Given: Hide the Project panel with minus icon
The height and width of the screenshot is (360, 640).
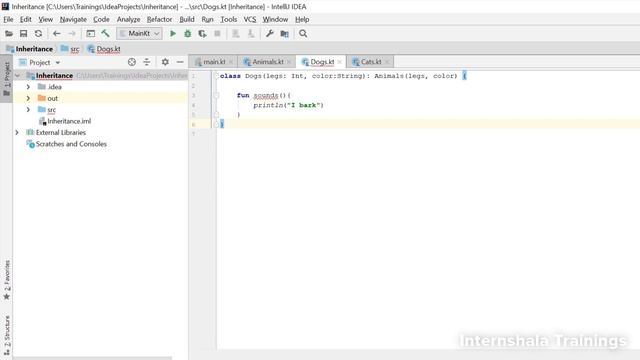Looking at the screenshot, I should pyautogui.click(x=180, y=62).
